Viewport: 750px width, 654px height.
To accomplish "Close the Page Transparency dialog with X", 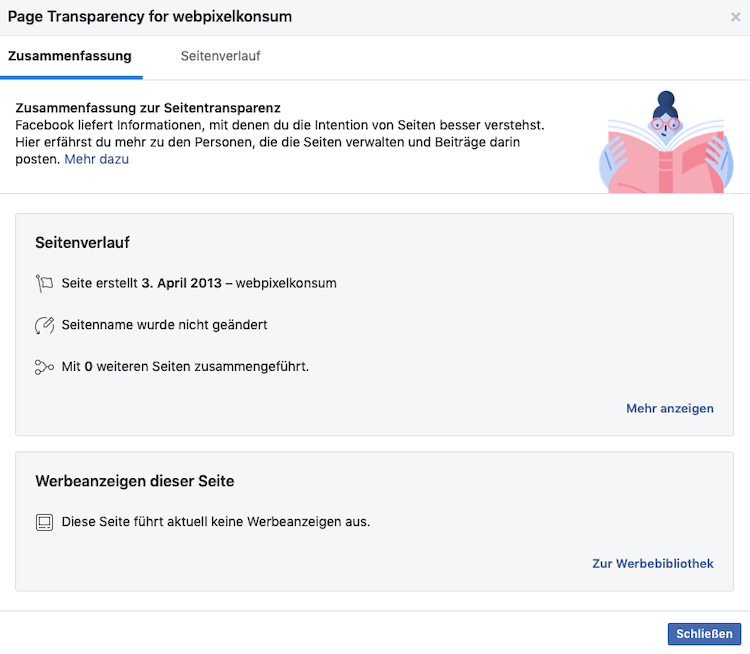I will [x=735, y=17].
